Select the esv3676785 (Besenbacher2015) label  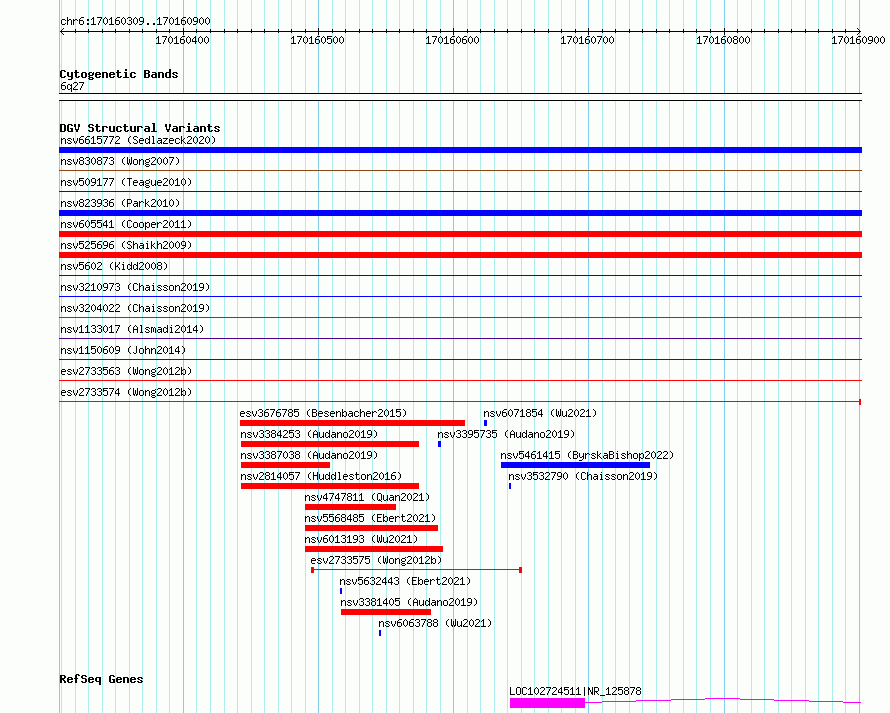[324, 413]
